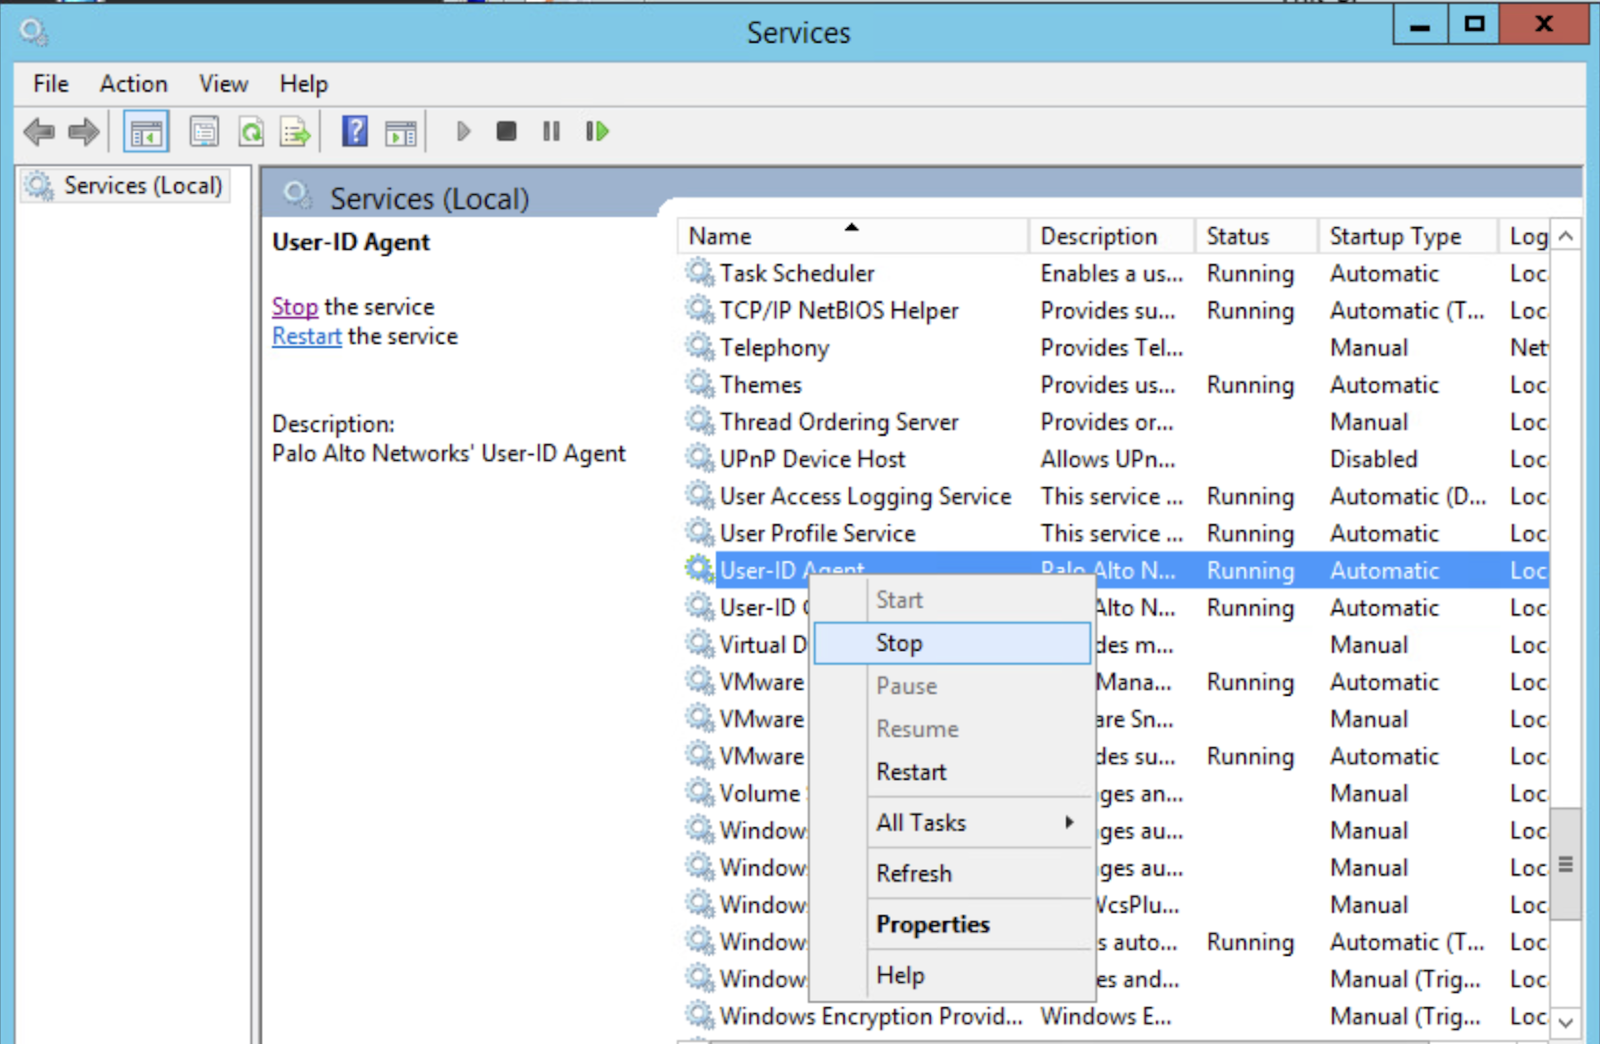The image size is (1600, 1044).
Task: Navigate back with the back arrow icon
Action: pos(40,131)
